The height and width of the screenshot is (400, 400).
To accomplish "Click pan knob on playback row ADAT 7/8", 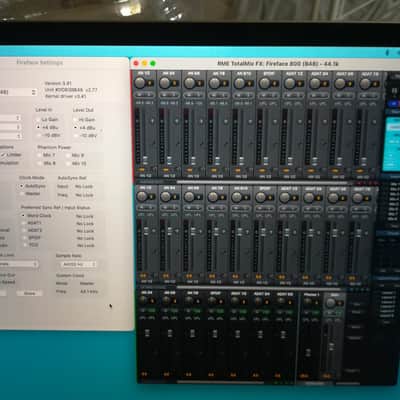I will tap(357, 198).
